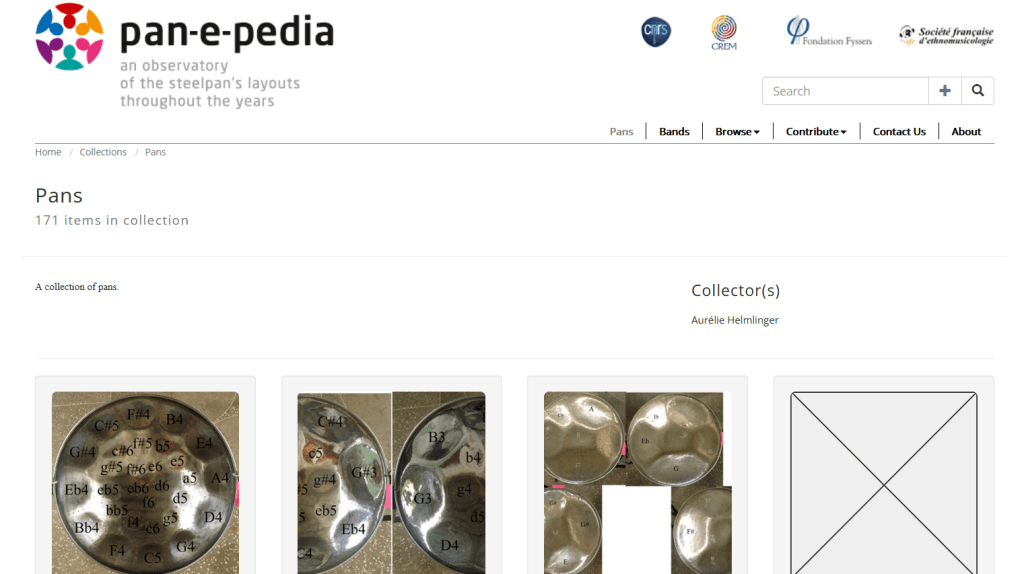1024x574 pixels.
Task: Open the single labeled steelpan thumbnail
Action: pos(145,483)
